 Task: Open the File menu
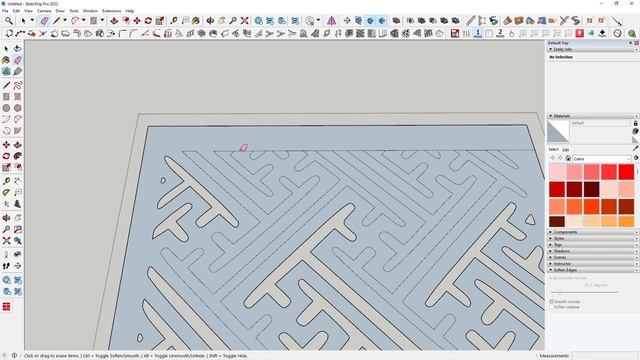(x=5, y=11)
